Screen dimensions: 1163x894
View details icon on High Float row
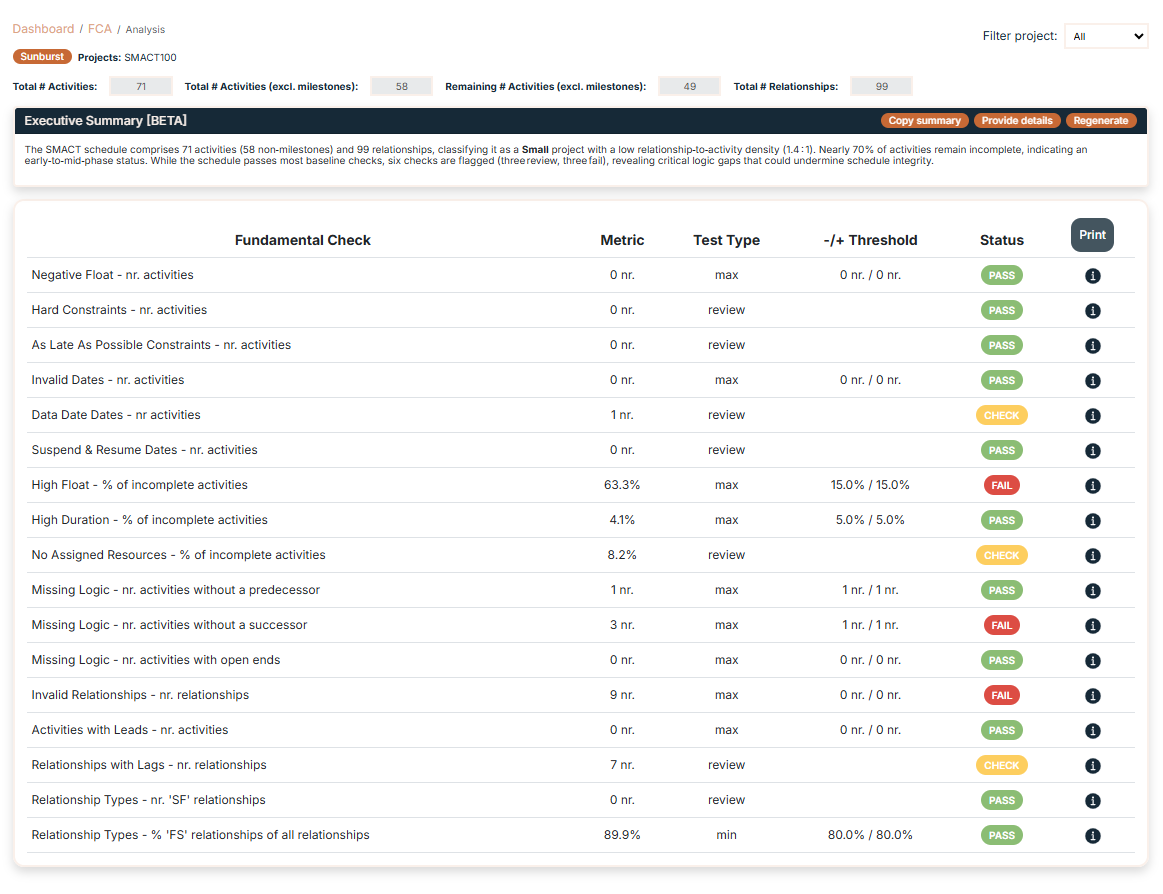coord(1092,485)
